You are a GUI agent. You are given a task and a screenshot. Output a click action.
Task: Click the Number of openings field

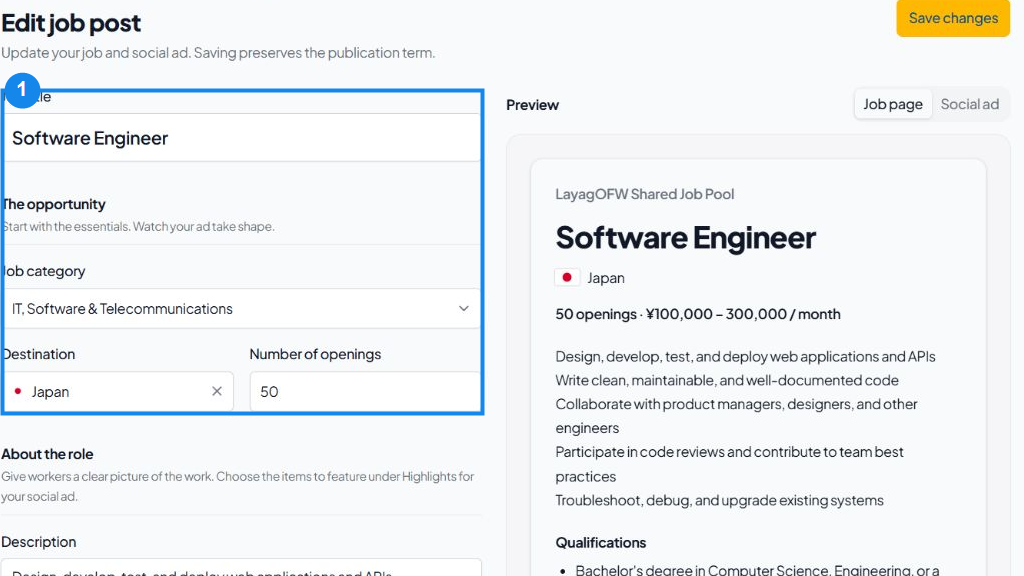tap(365, 391)
